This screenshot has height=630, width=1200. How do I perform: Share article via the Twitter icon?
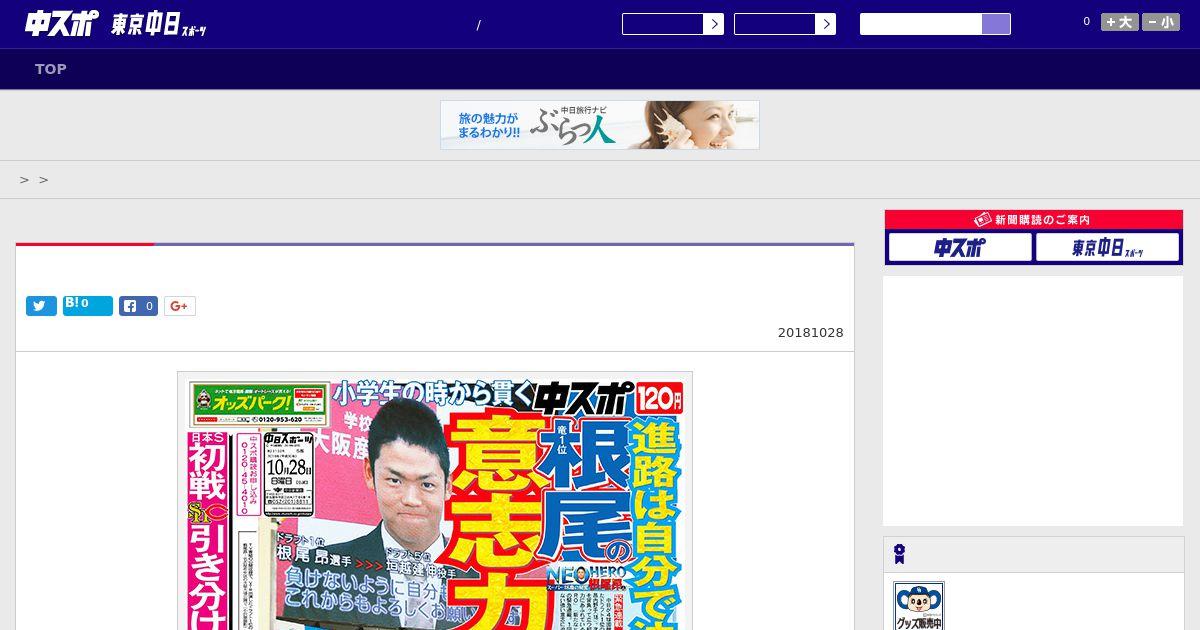point(41,306)
